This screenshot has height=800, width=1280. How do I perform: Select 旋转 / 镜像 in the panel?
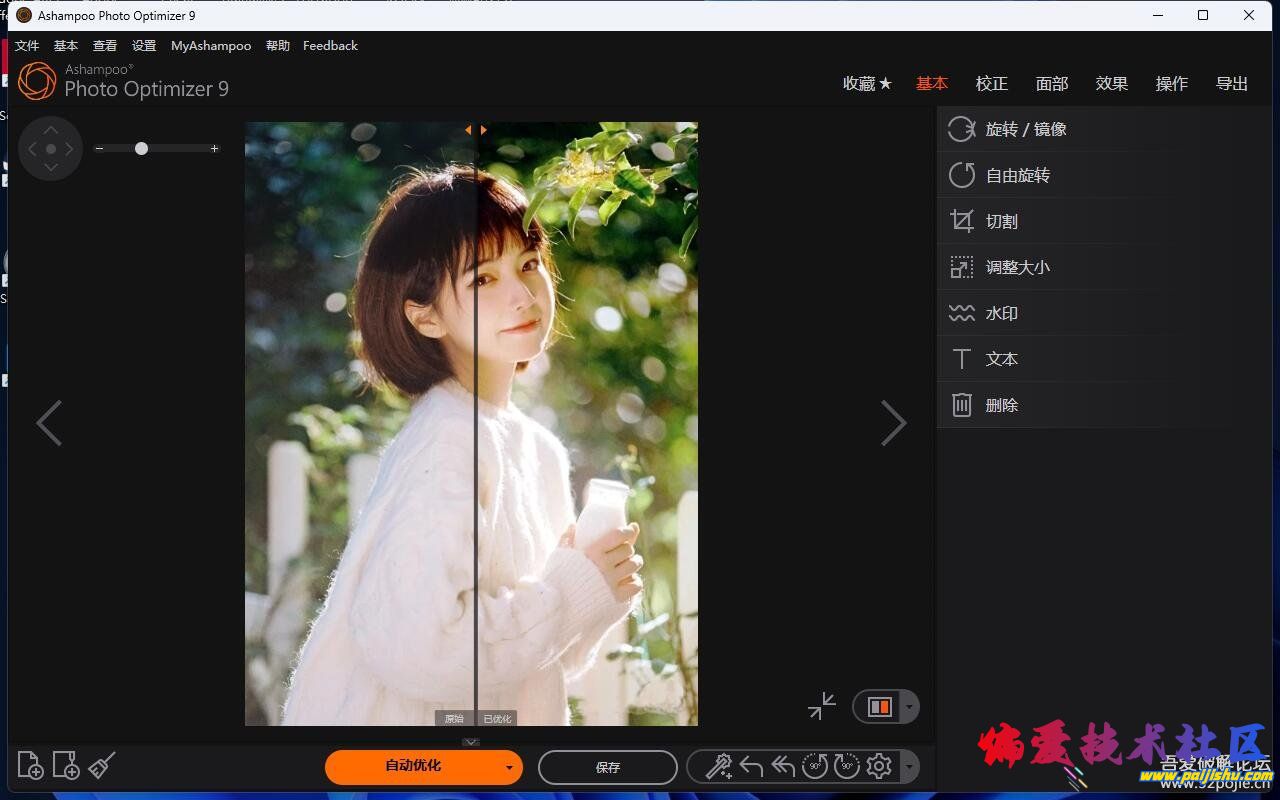tap(1026, 129)
